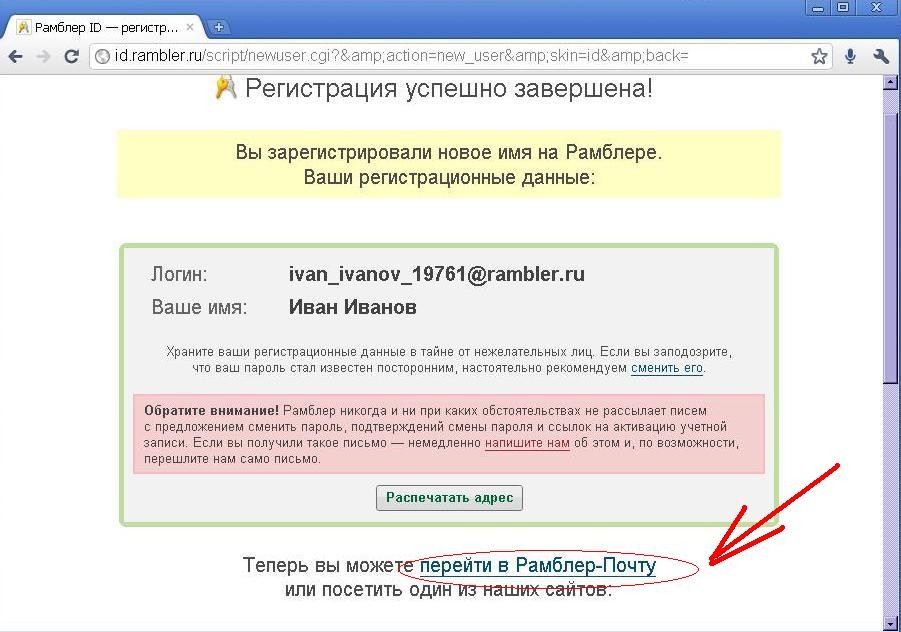The width and height of the screenshot is (901, 632).
Task: Activate the microphone voice search icon
Action: tap(850, 56)
